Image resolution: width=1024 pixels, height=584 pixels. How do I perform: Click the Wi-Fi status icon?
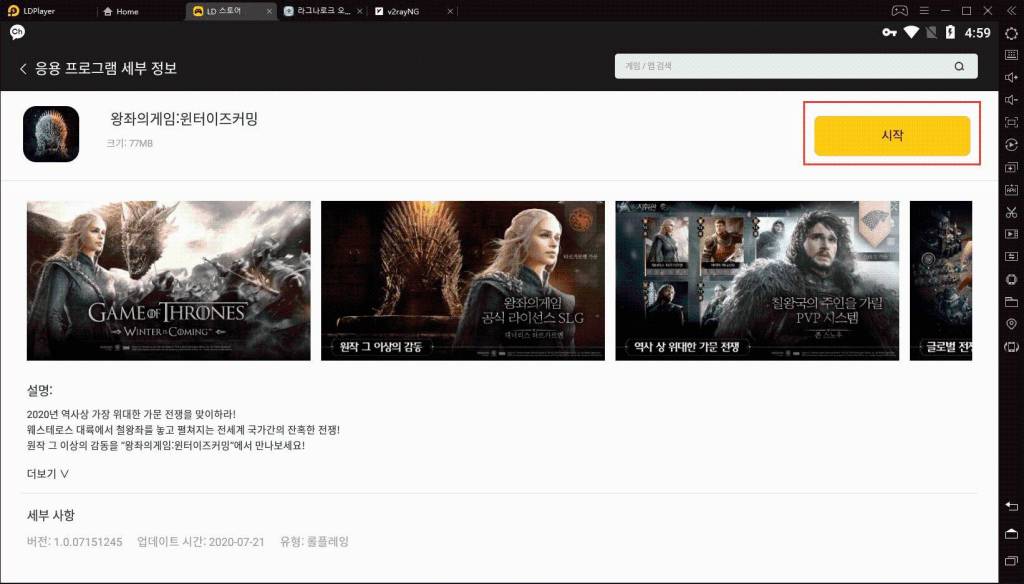(911, 32)
